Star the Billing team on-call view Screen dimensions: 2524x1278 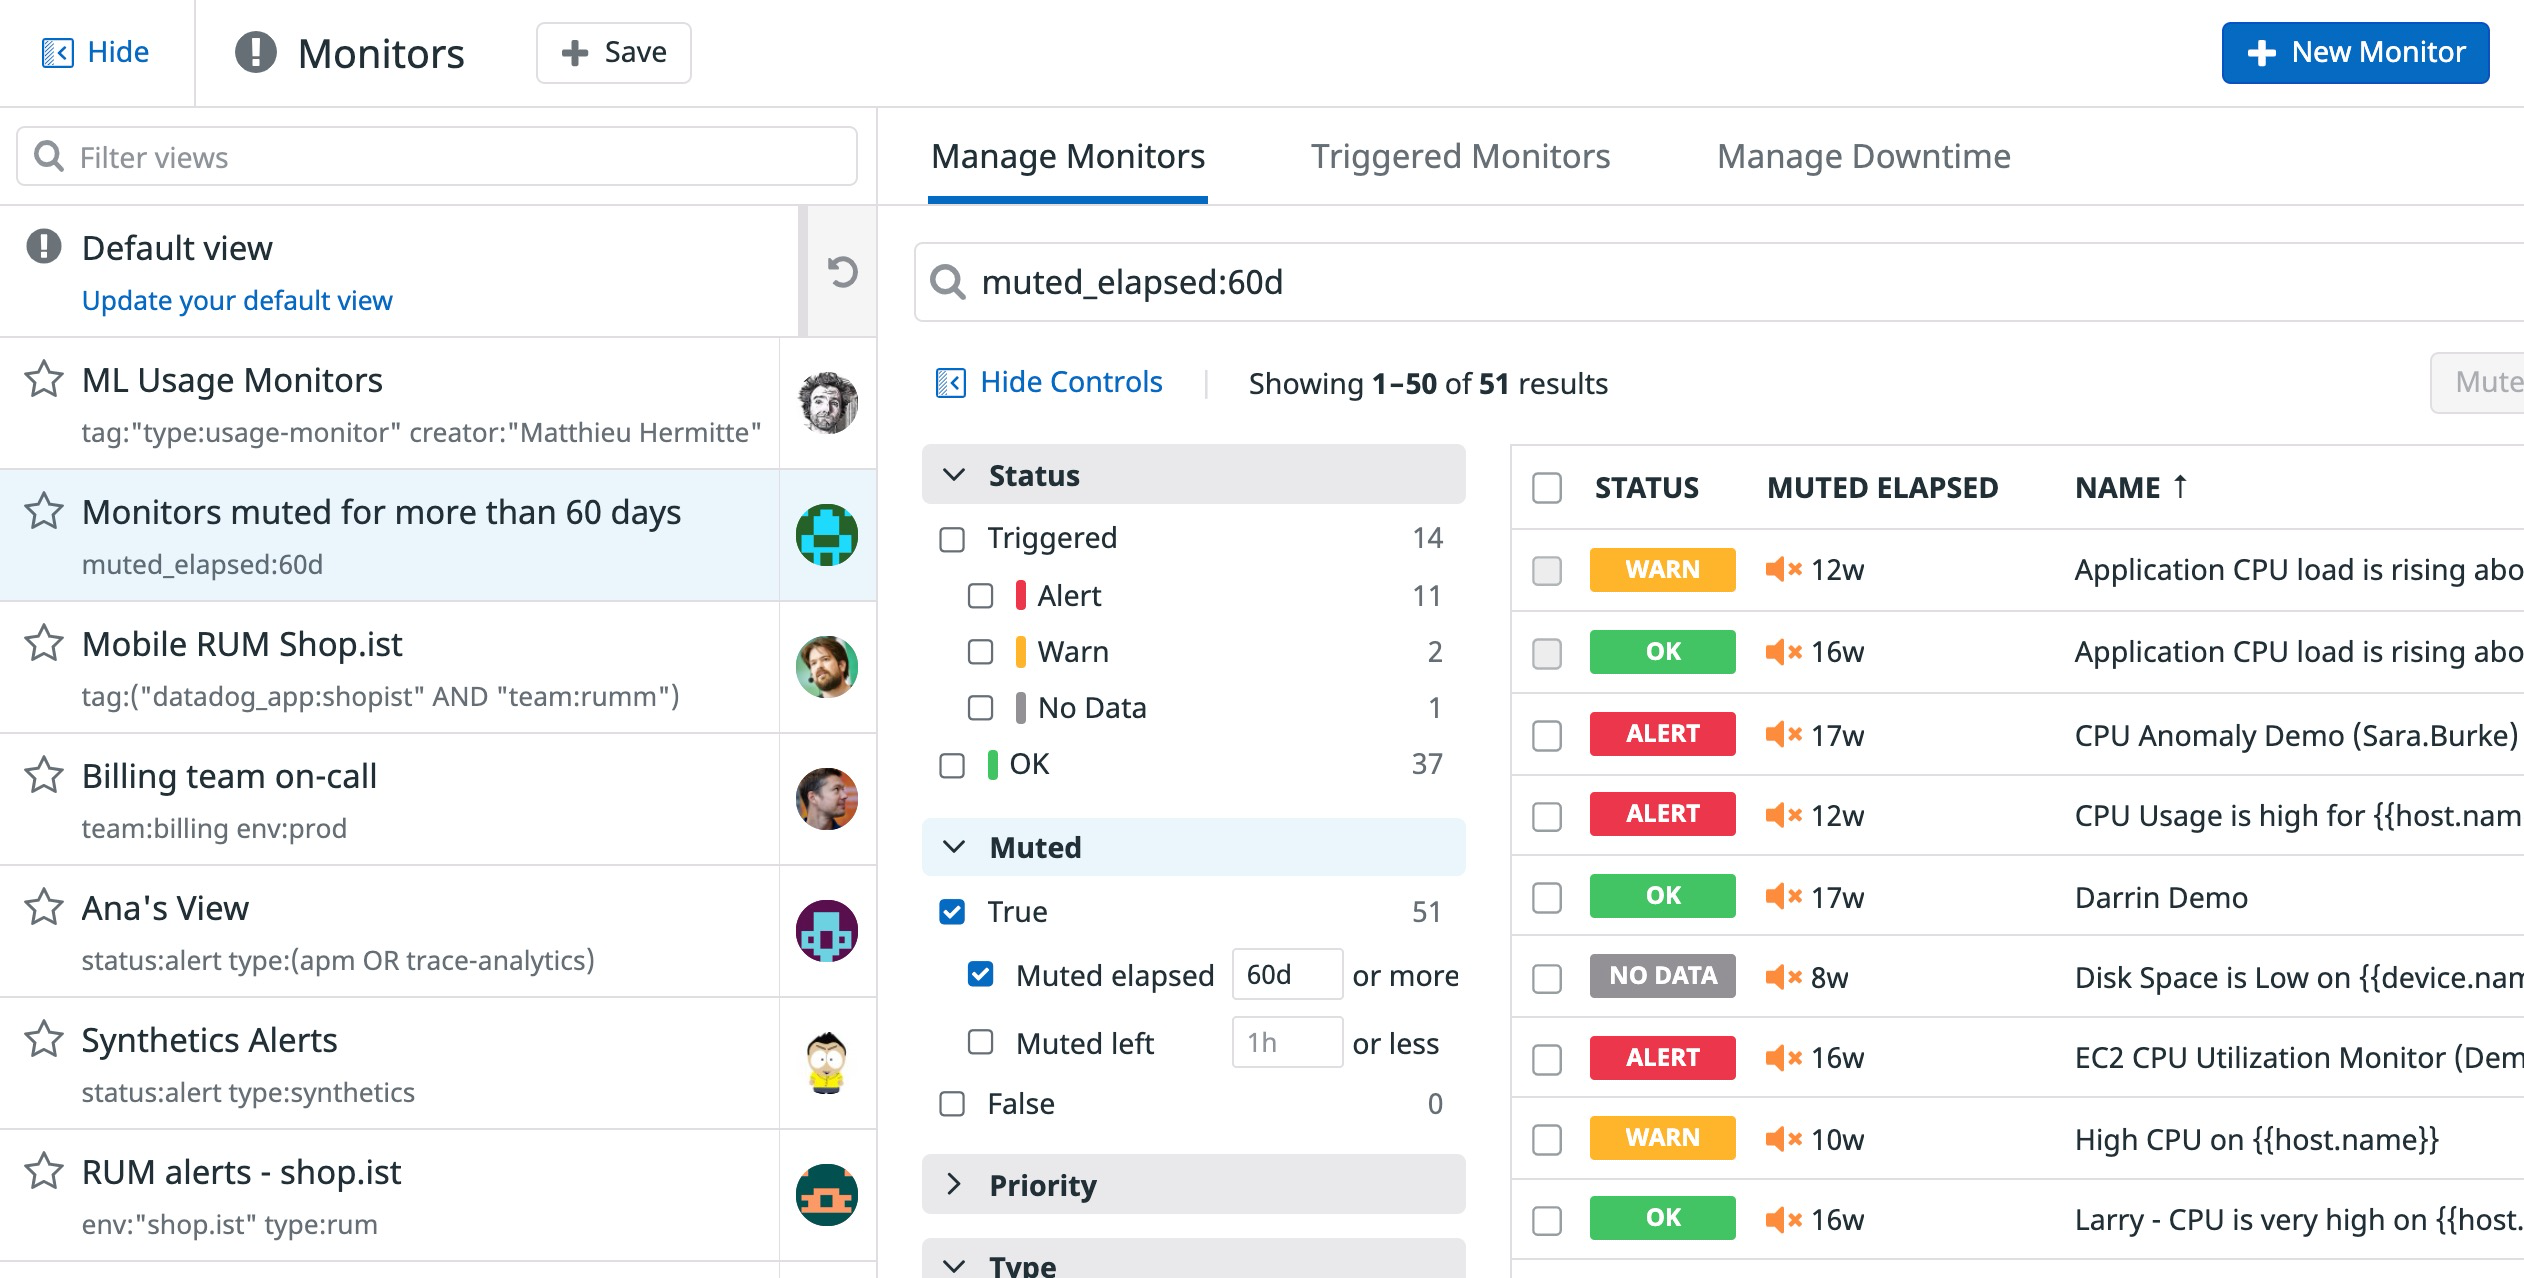click(44, 776)
